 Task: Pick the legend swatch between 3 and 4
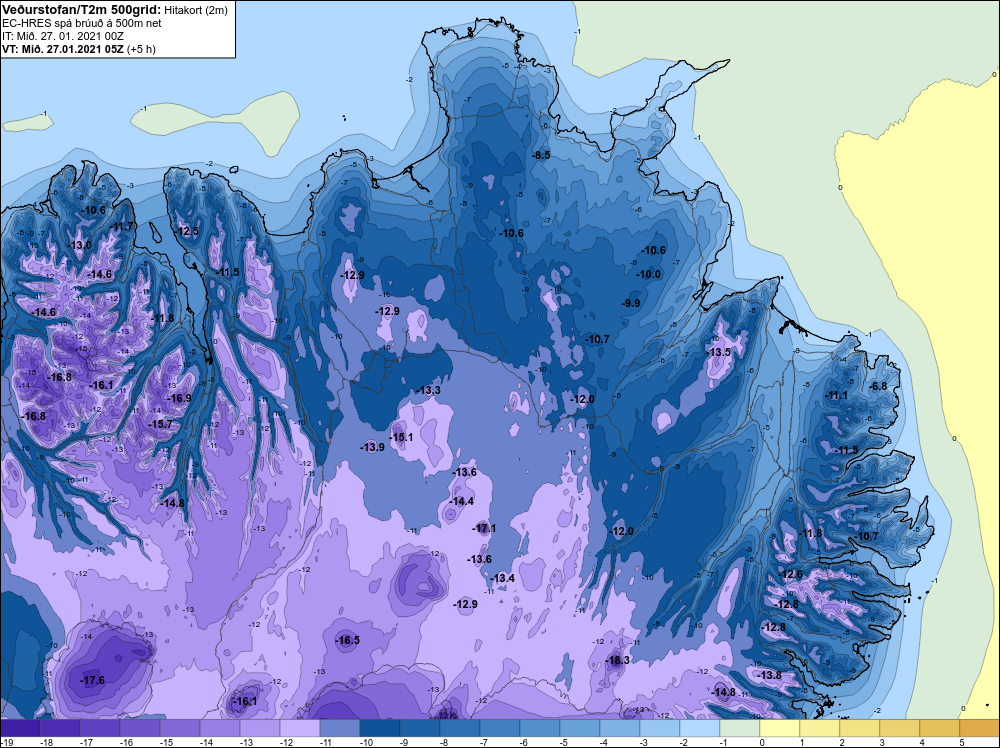(900, 728)
